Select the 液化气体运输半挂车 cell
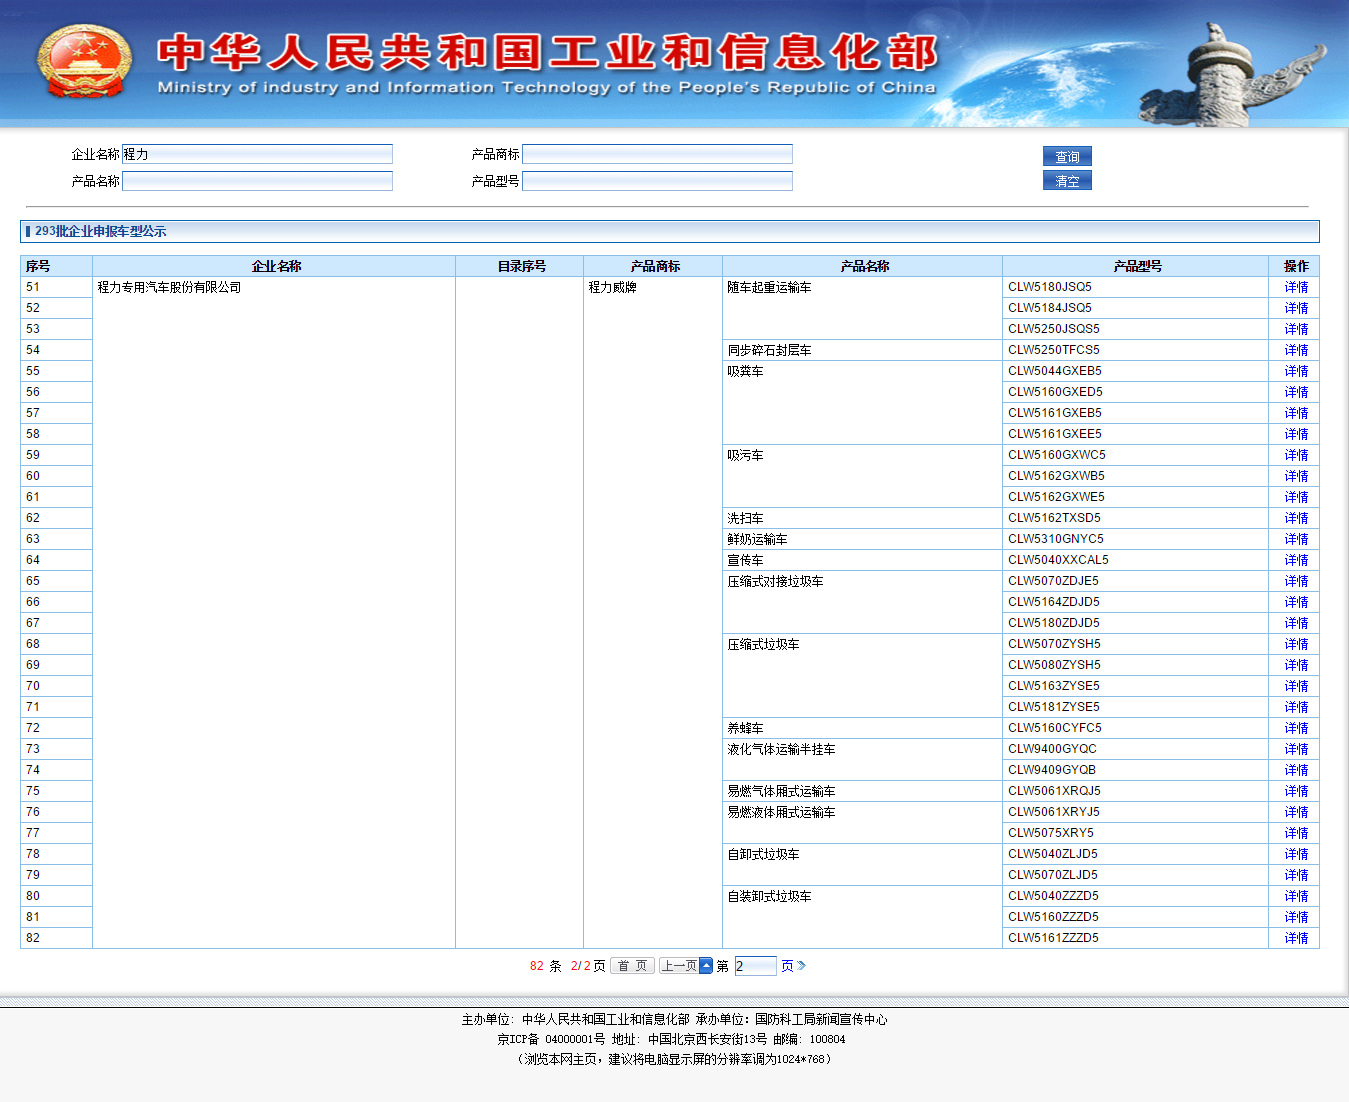This screenshot has width=1349, height=1102. click(863, 759)
